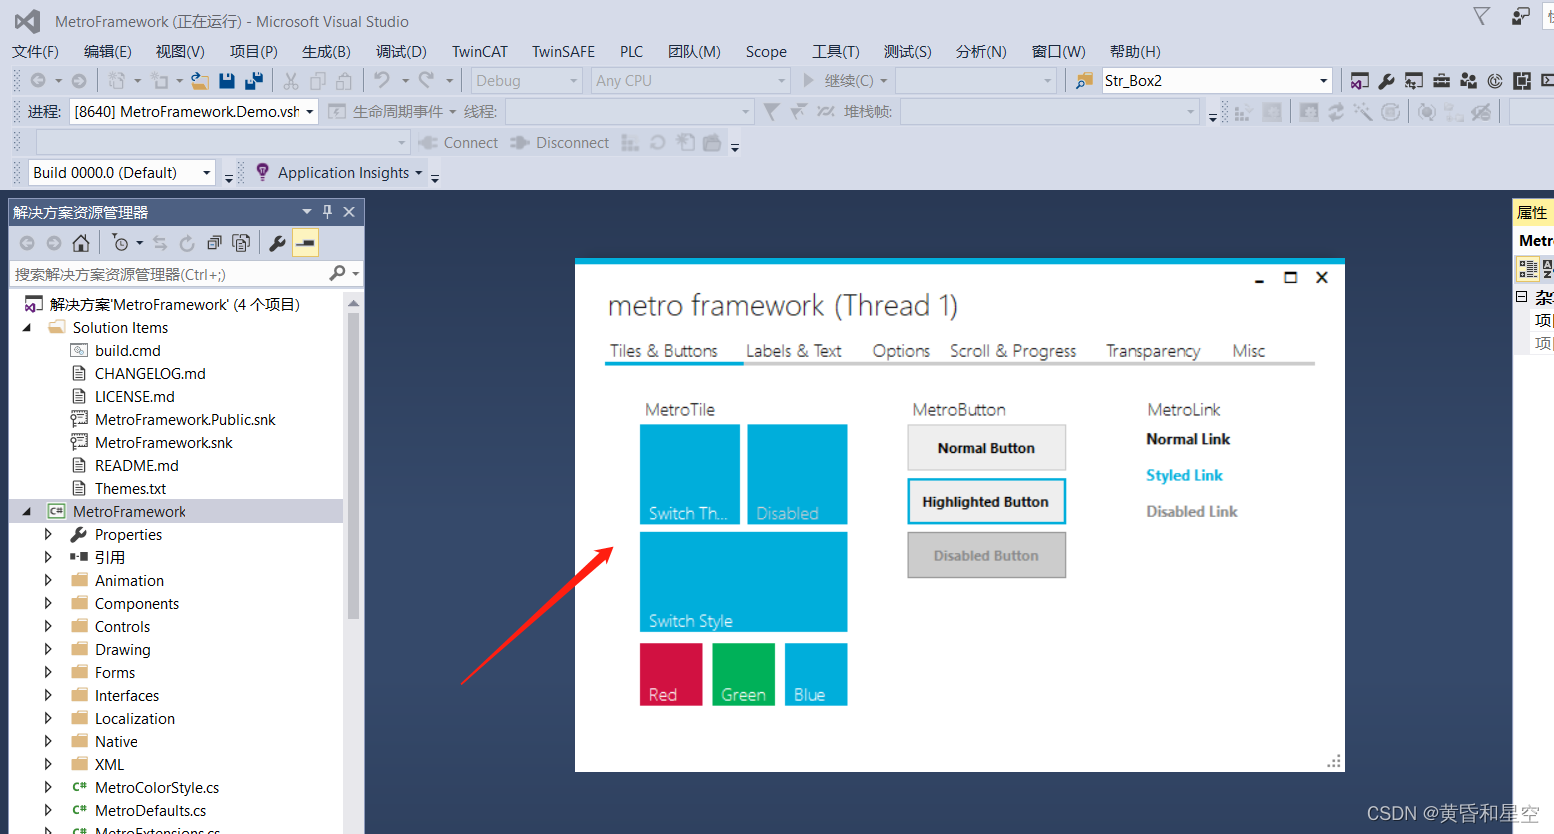The height and width of the screenshot is (834, 1554).
Task: Click the Refresh icon in Solution Explorer
Action: pyautogui.click(x=188, y=242)
